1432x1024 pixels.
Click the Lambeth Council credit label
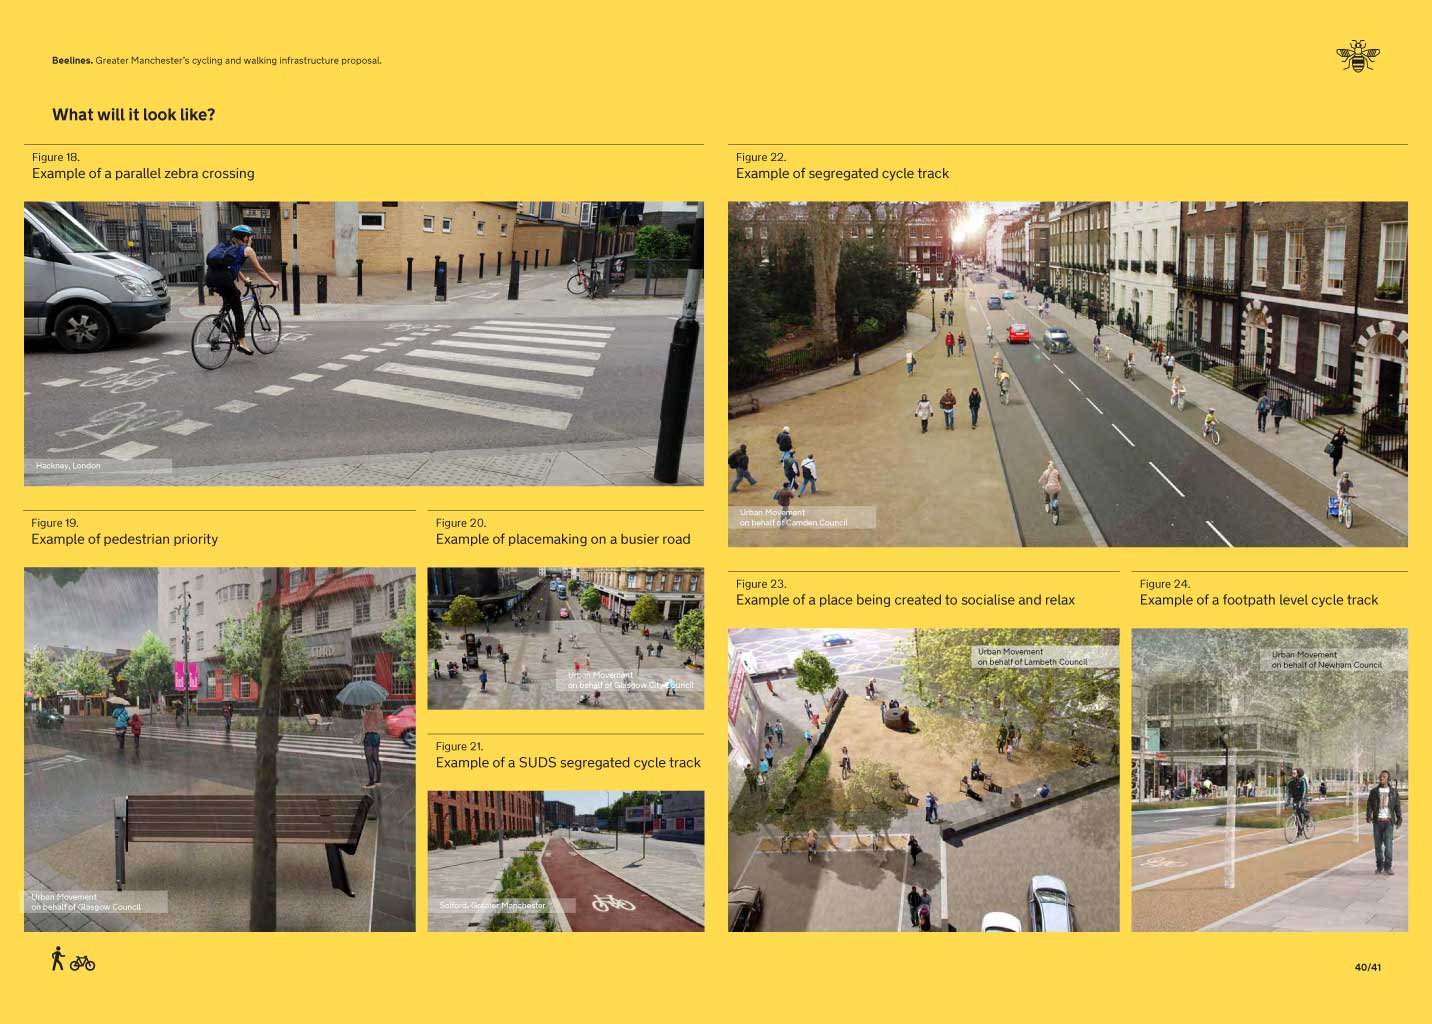coord(1032,657)
